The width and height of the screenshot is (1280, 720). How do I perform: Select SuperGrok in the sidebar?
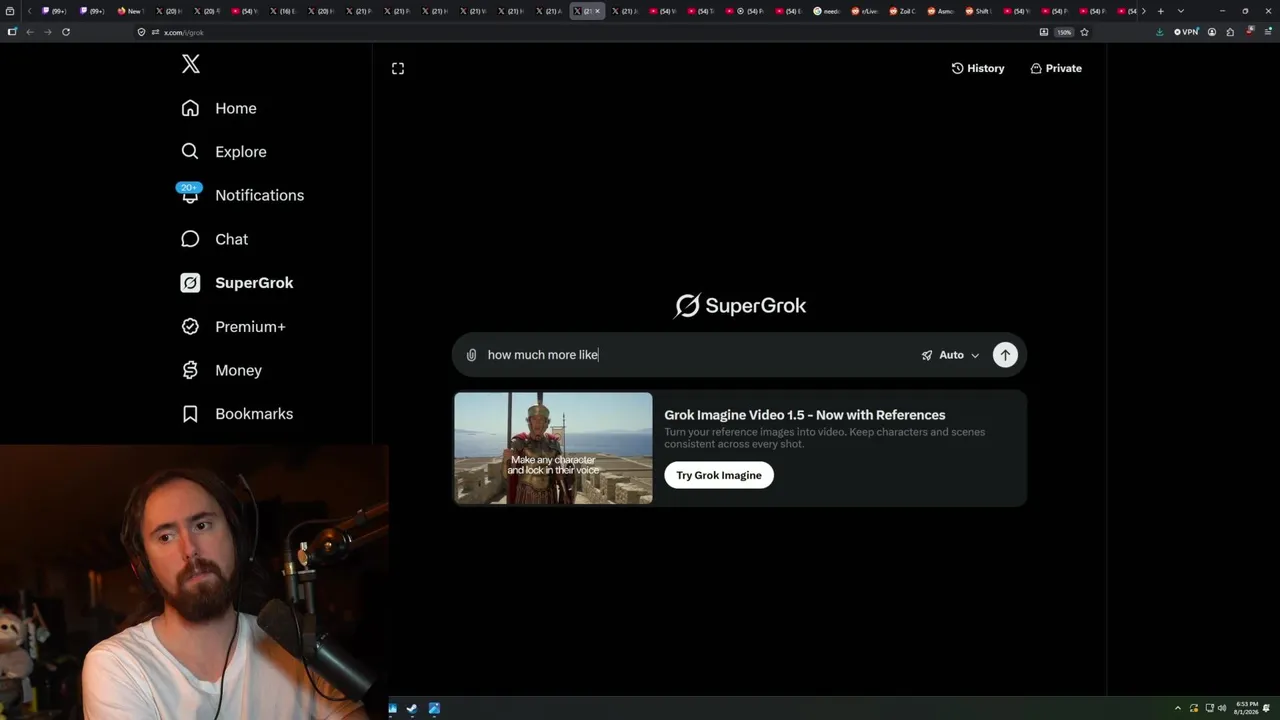click(x=236, y=283)
